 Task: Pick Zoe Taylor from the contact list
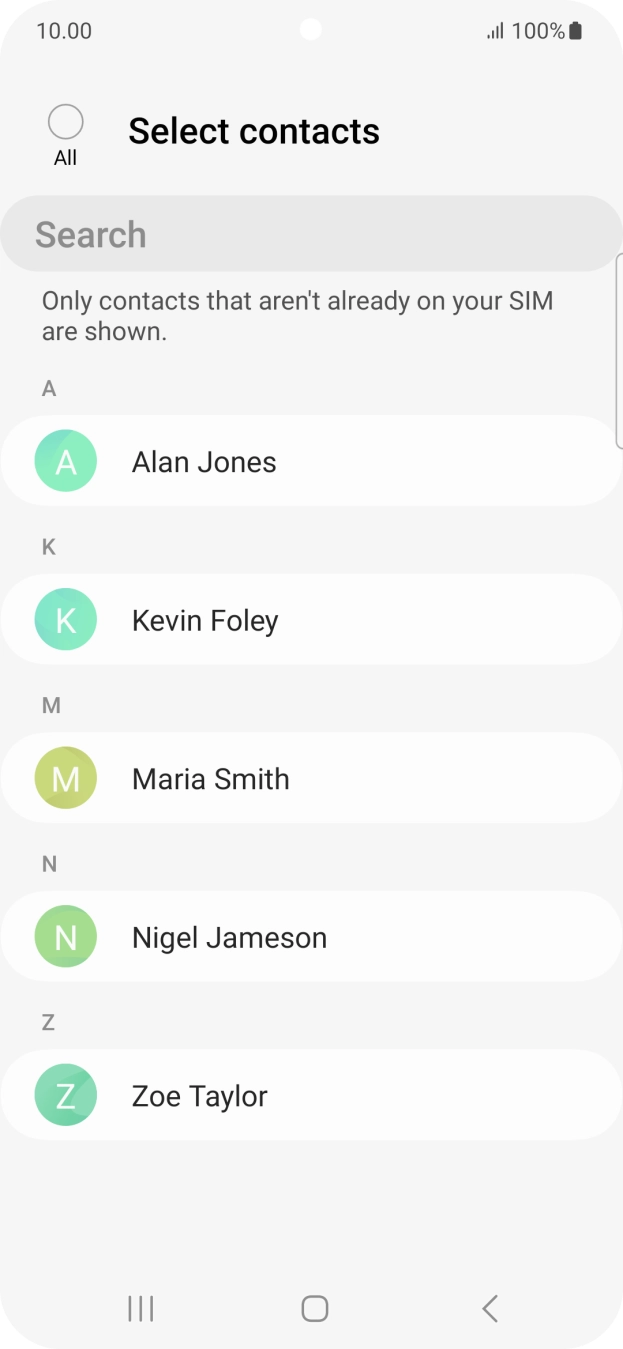click(x=200, y=1096)
